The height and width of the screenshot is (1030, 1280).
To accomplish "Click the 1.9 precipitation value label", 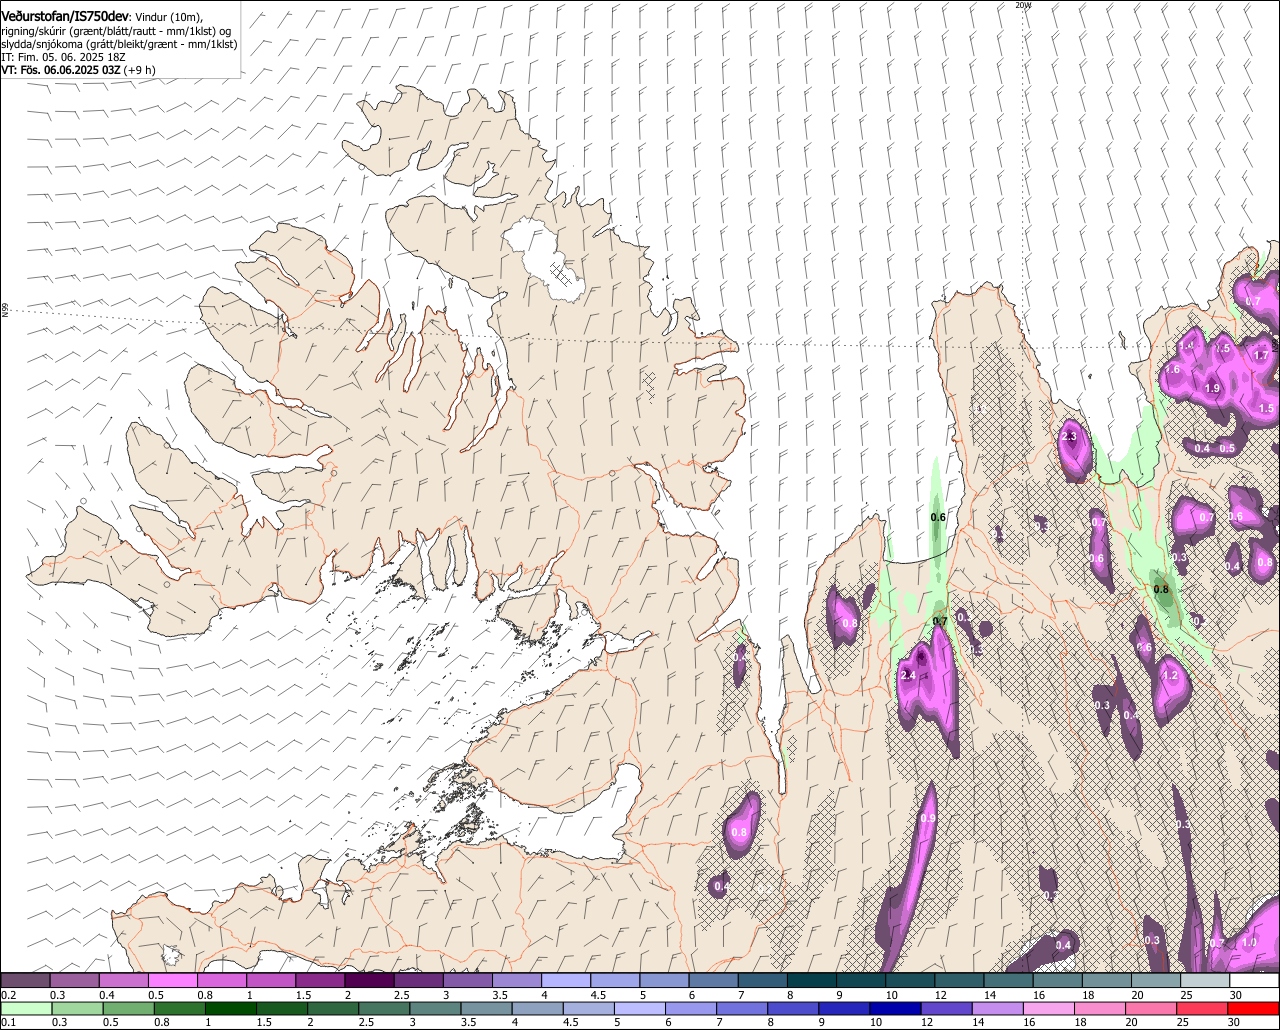I will (1213, 388).
